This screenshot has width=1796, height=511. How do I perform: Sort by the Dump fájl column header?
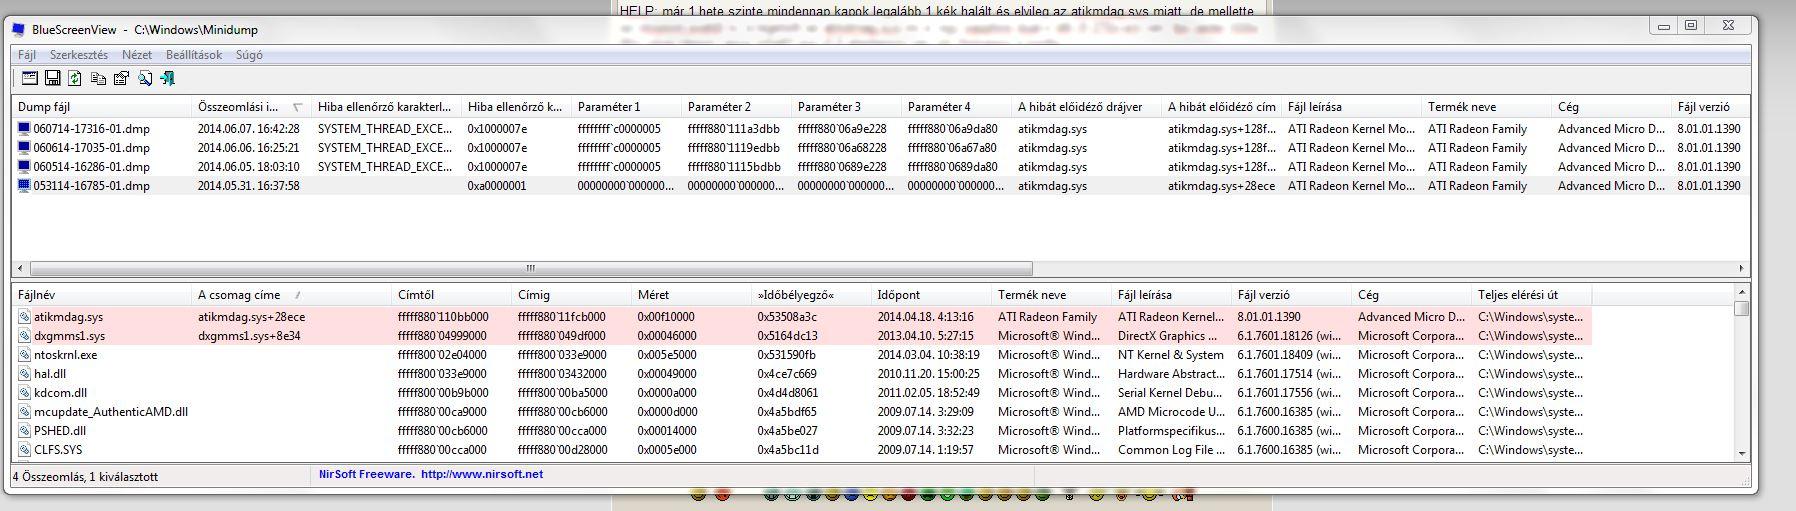(102, 107)
